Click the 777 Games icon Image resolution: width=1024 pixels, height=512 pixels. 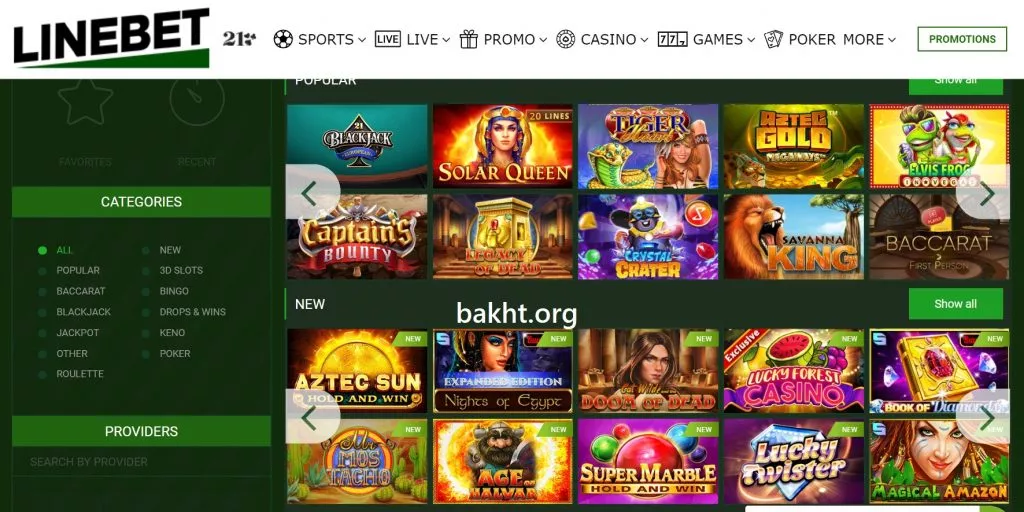pyautogui.click(x=672, y=39)
